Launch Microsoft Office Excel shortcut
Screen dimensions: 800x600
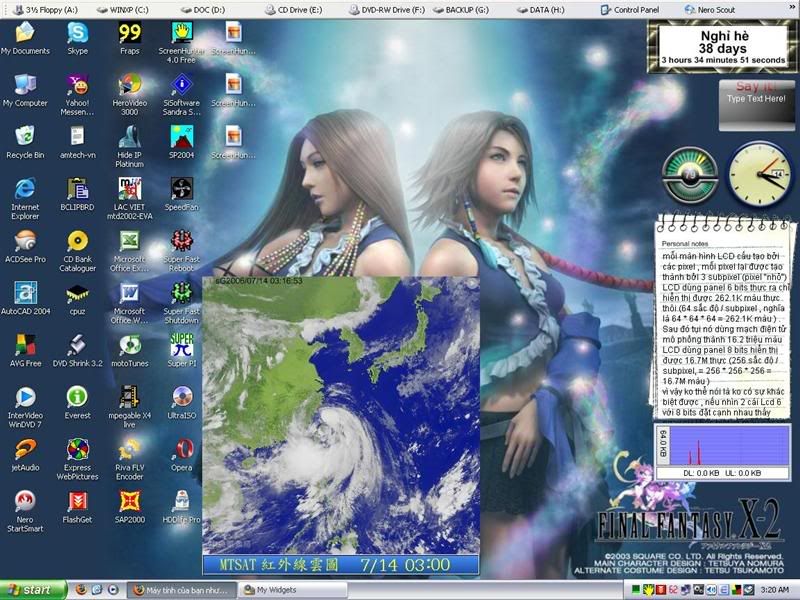coord(130,251)
